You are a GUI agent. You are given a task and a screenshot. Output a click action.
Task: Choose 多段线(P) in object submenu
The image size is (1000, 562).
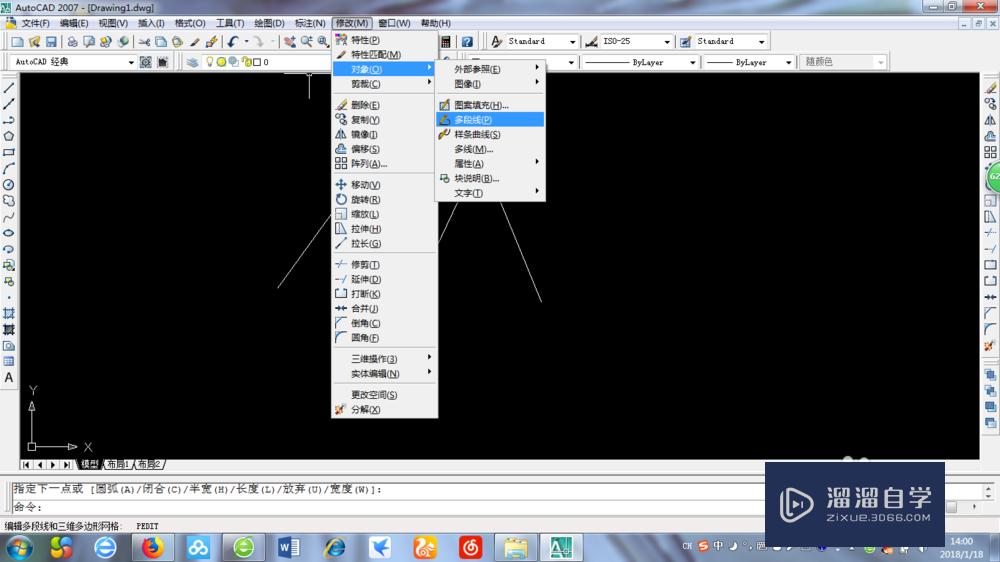coord(490,119)
